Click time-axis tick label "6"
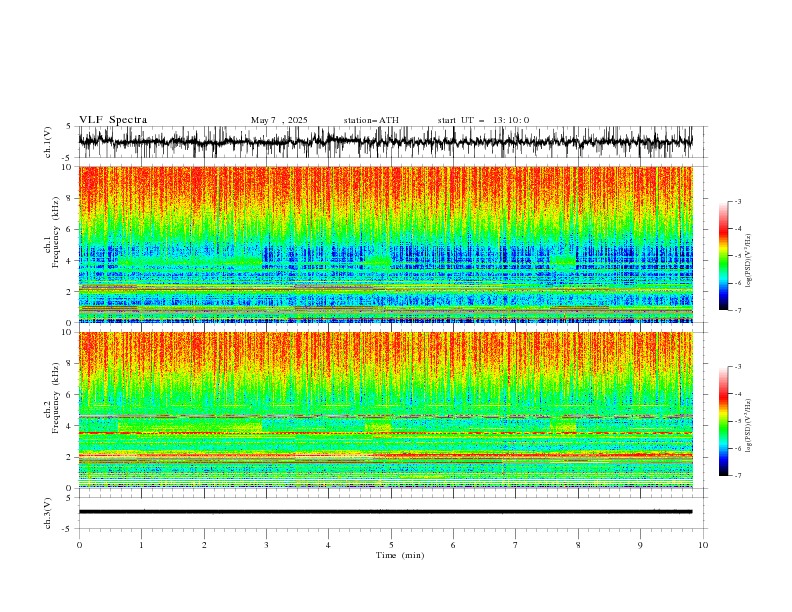The height and width of the screenshot is (612, 792). pos(453,545)
